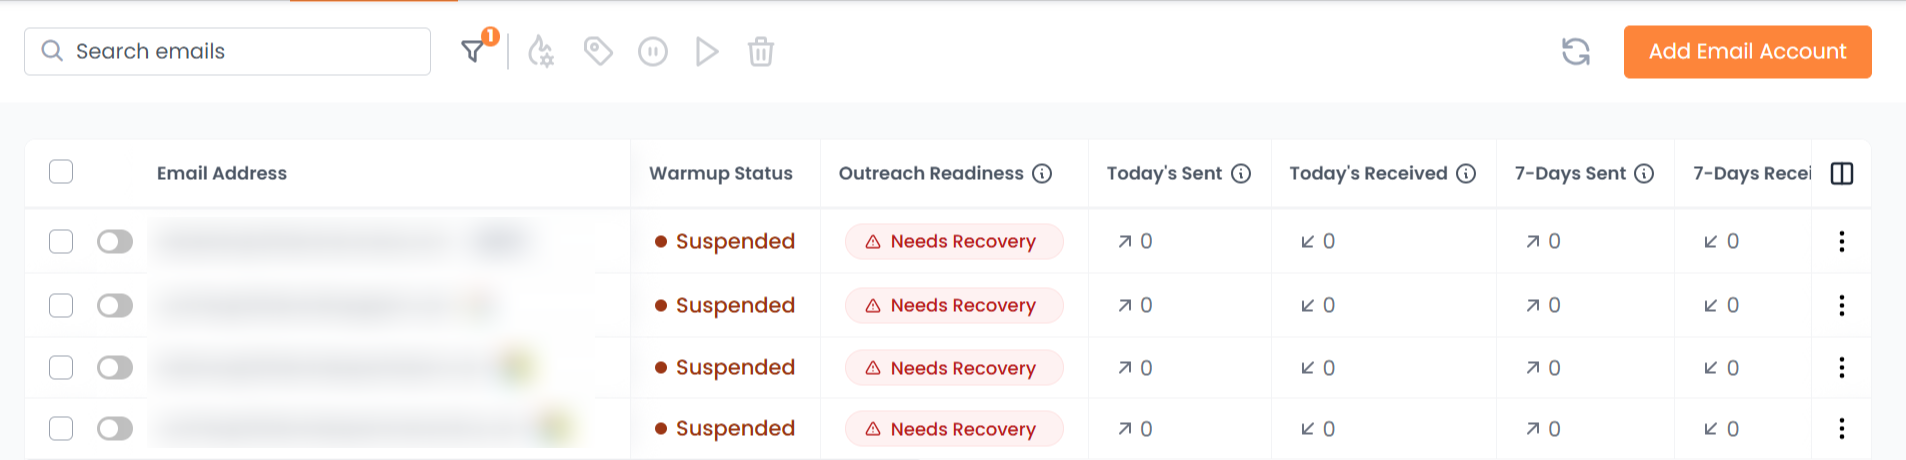Enable the toggle on the second row

pos(115,305)
